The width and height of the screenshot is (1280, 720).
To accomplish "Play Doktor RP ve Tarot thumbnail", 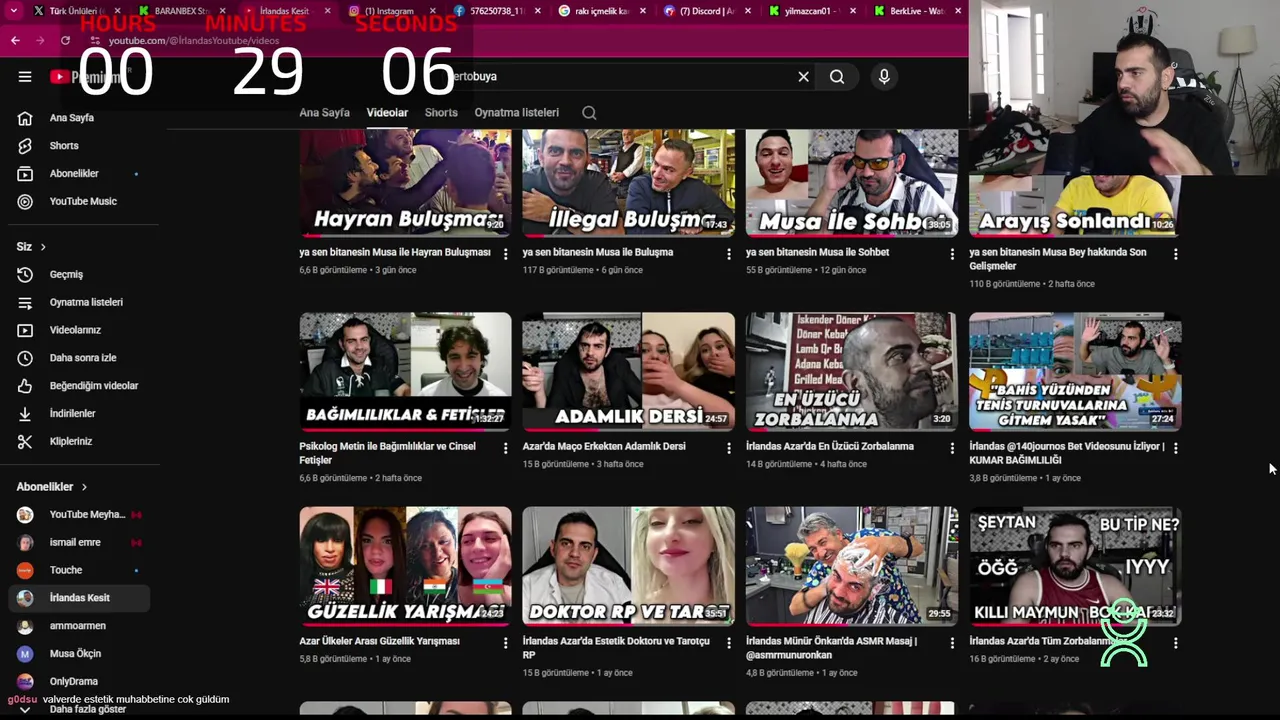I will [x=628, y=566].
